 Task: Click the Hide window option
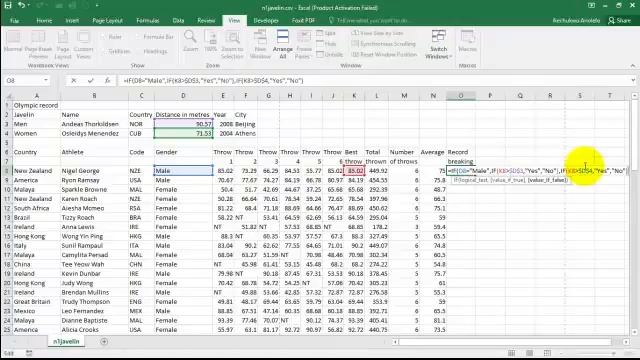point(327,44)
